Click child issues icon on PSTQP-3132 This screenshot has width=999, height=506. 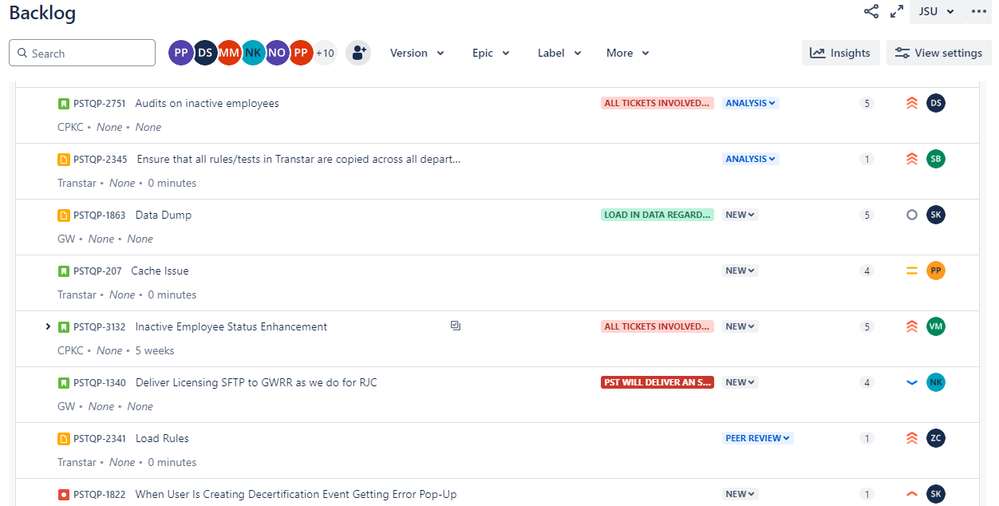(x=456, y=326)
